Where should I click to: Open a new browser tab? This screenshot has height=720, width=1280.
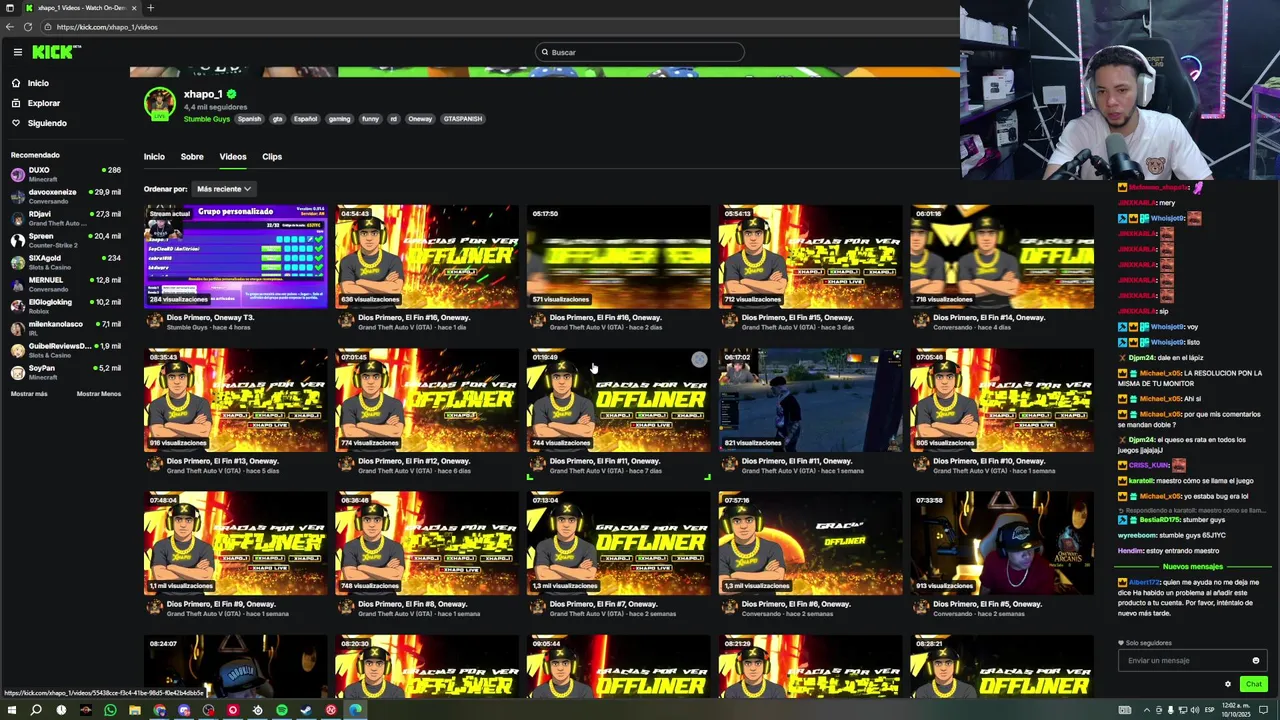click(x=150, y=8)
